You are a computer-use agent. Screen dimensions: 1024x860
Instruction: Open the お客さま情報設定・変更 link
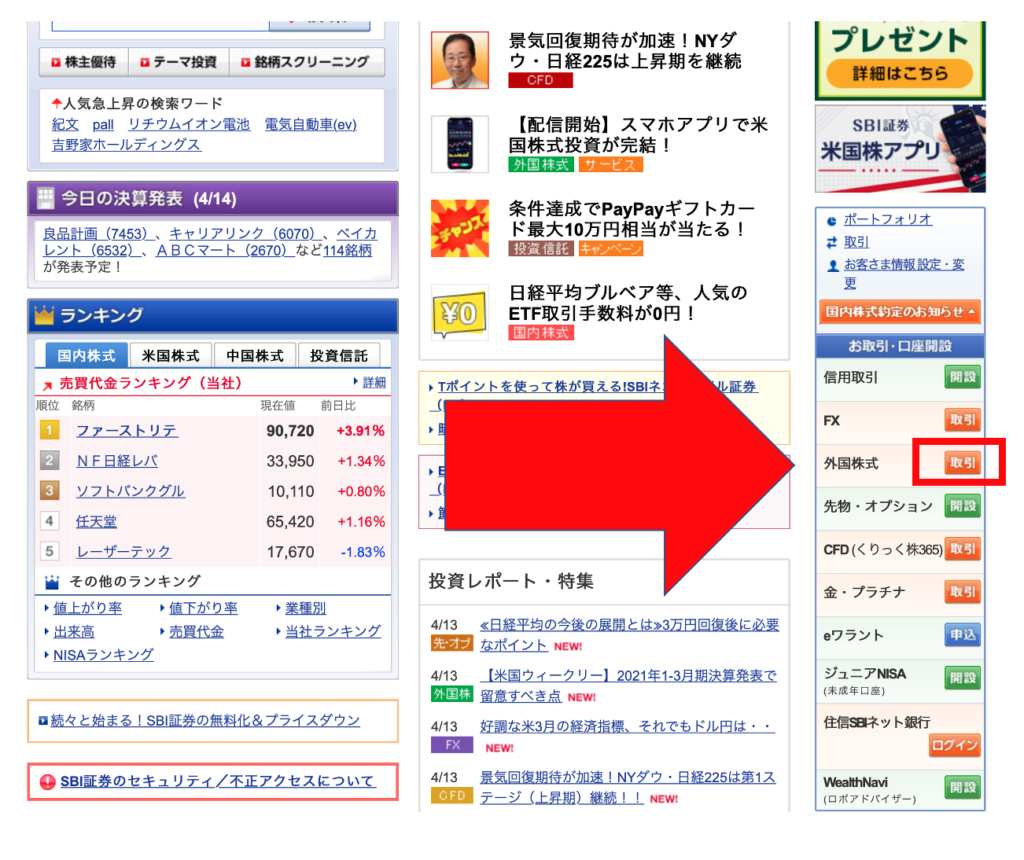904,274
